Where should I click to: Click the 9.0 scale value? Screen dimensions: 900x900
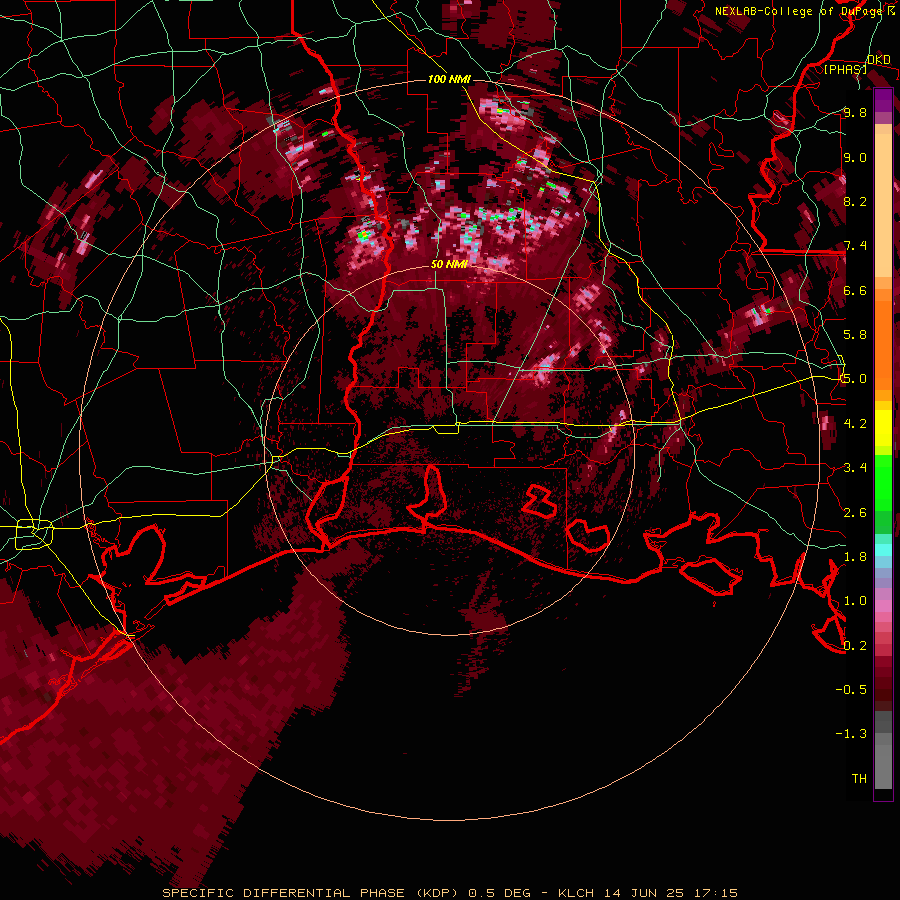(855, 157)
